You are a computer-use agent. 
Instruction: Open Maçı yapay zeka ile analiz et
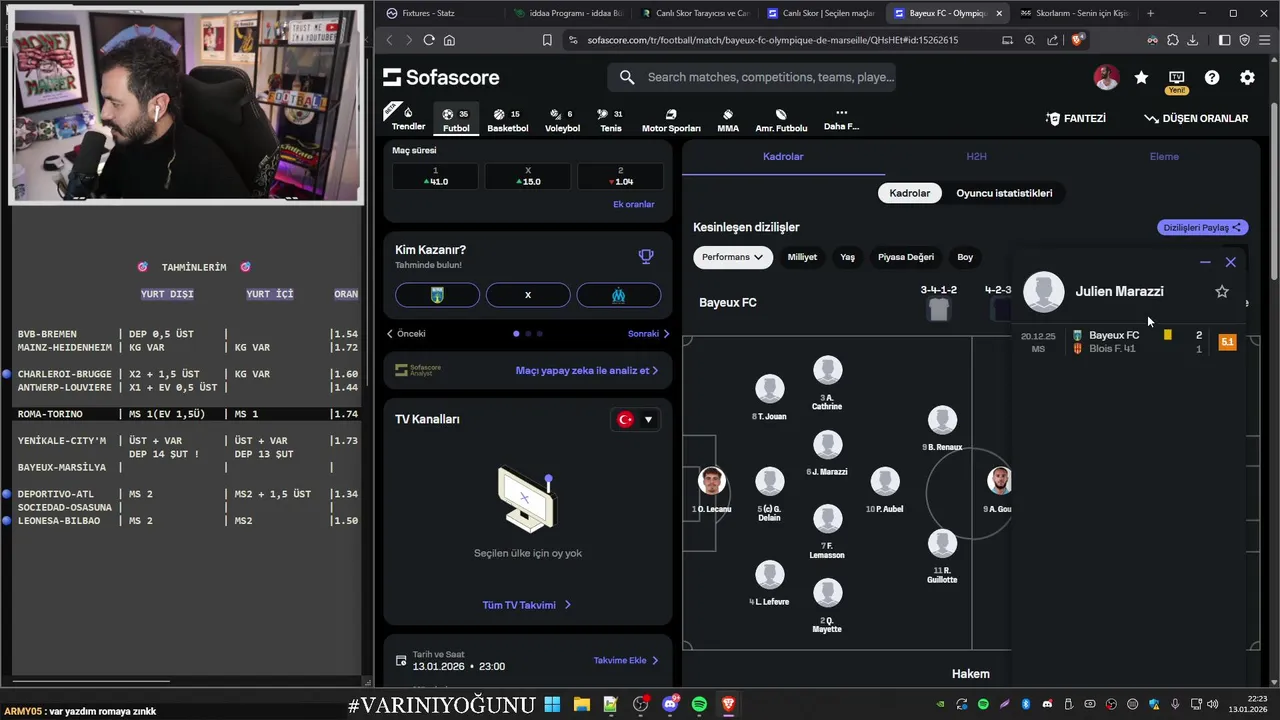[587, 371]
